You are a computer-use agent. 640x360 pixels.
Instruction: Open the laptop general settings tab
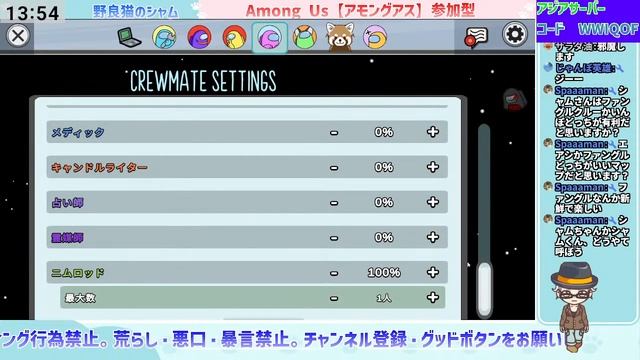pyautogui.click(x=129, y=37)
